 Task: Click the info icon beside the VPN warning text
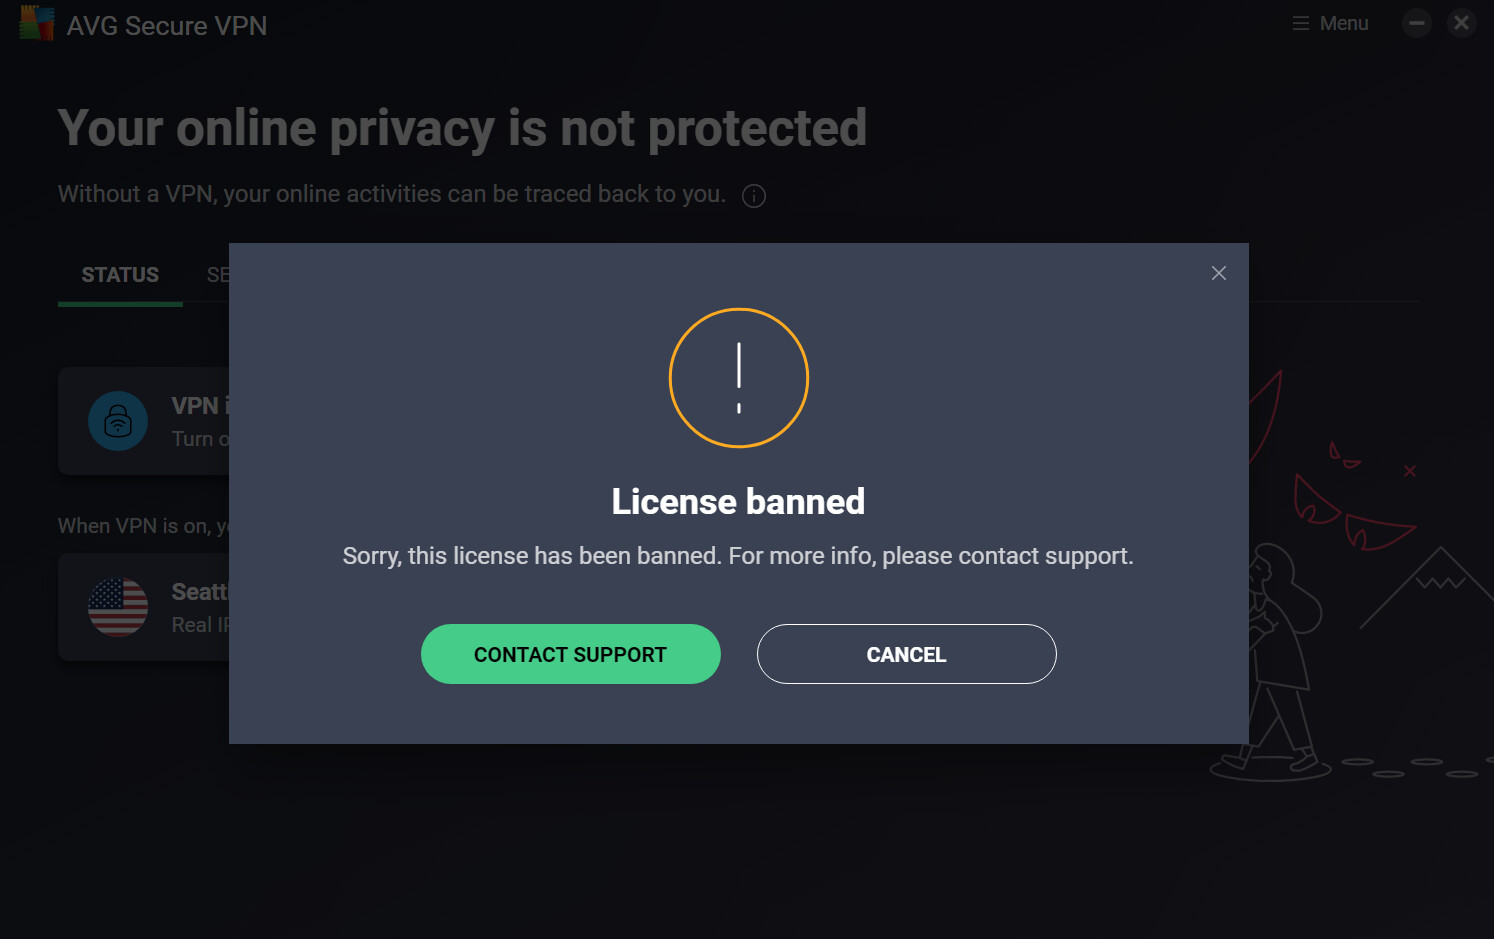(754, 196)
